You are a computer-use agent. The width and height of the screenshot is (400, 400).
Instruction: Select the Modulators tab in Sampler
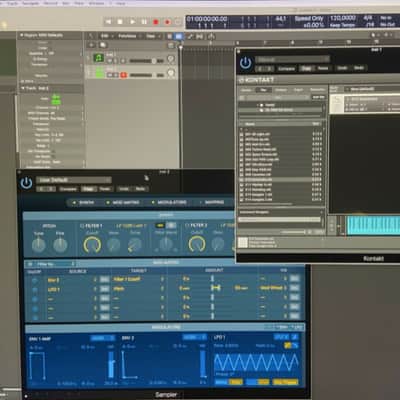click(169, 202)
